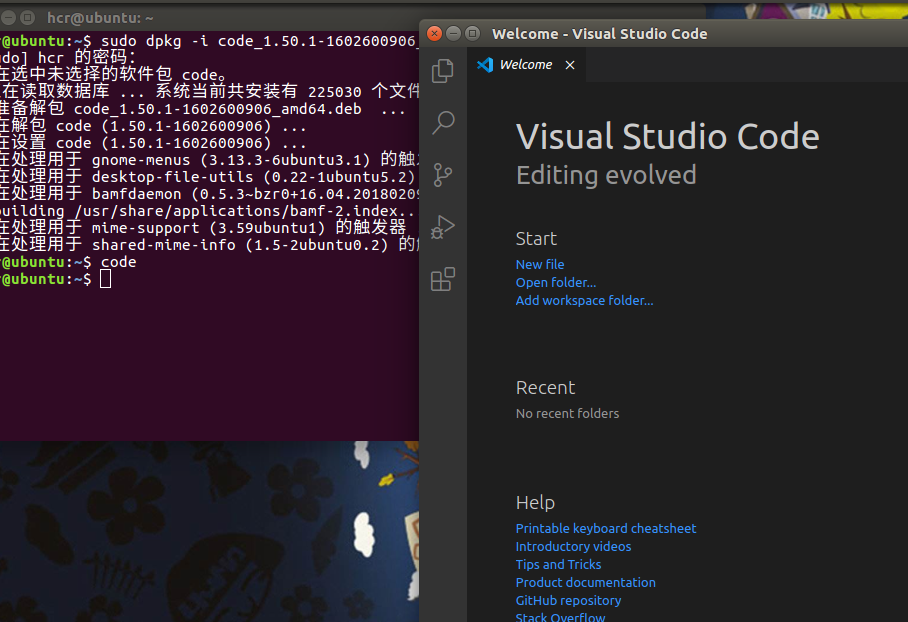This screenshot has width=908, height=622.
Task: Click Add workspace folder... link
Action: click(x=584, y=300)
